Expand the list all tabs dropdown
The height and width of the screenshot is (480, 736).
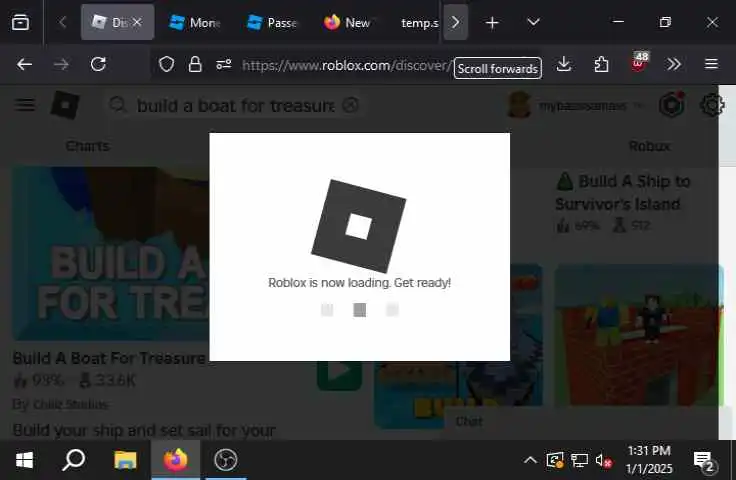point(533,22)
